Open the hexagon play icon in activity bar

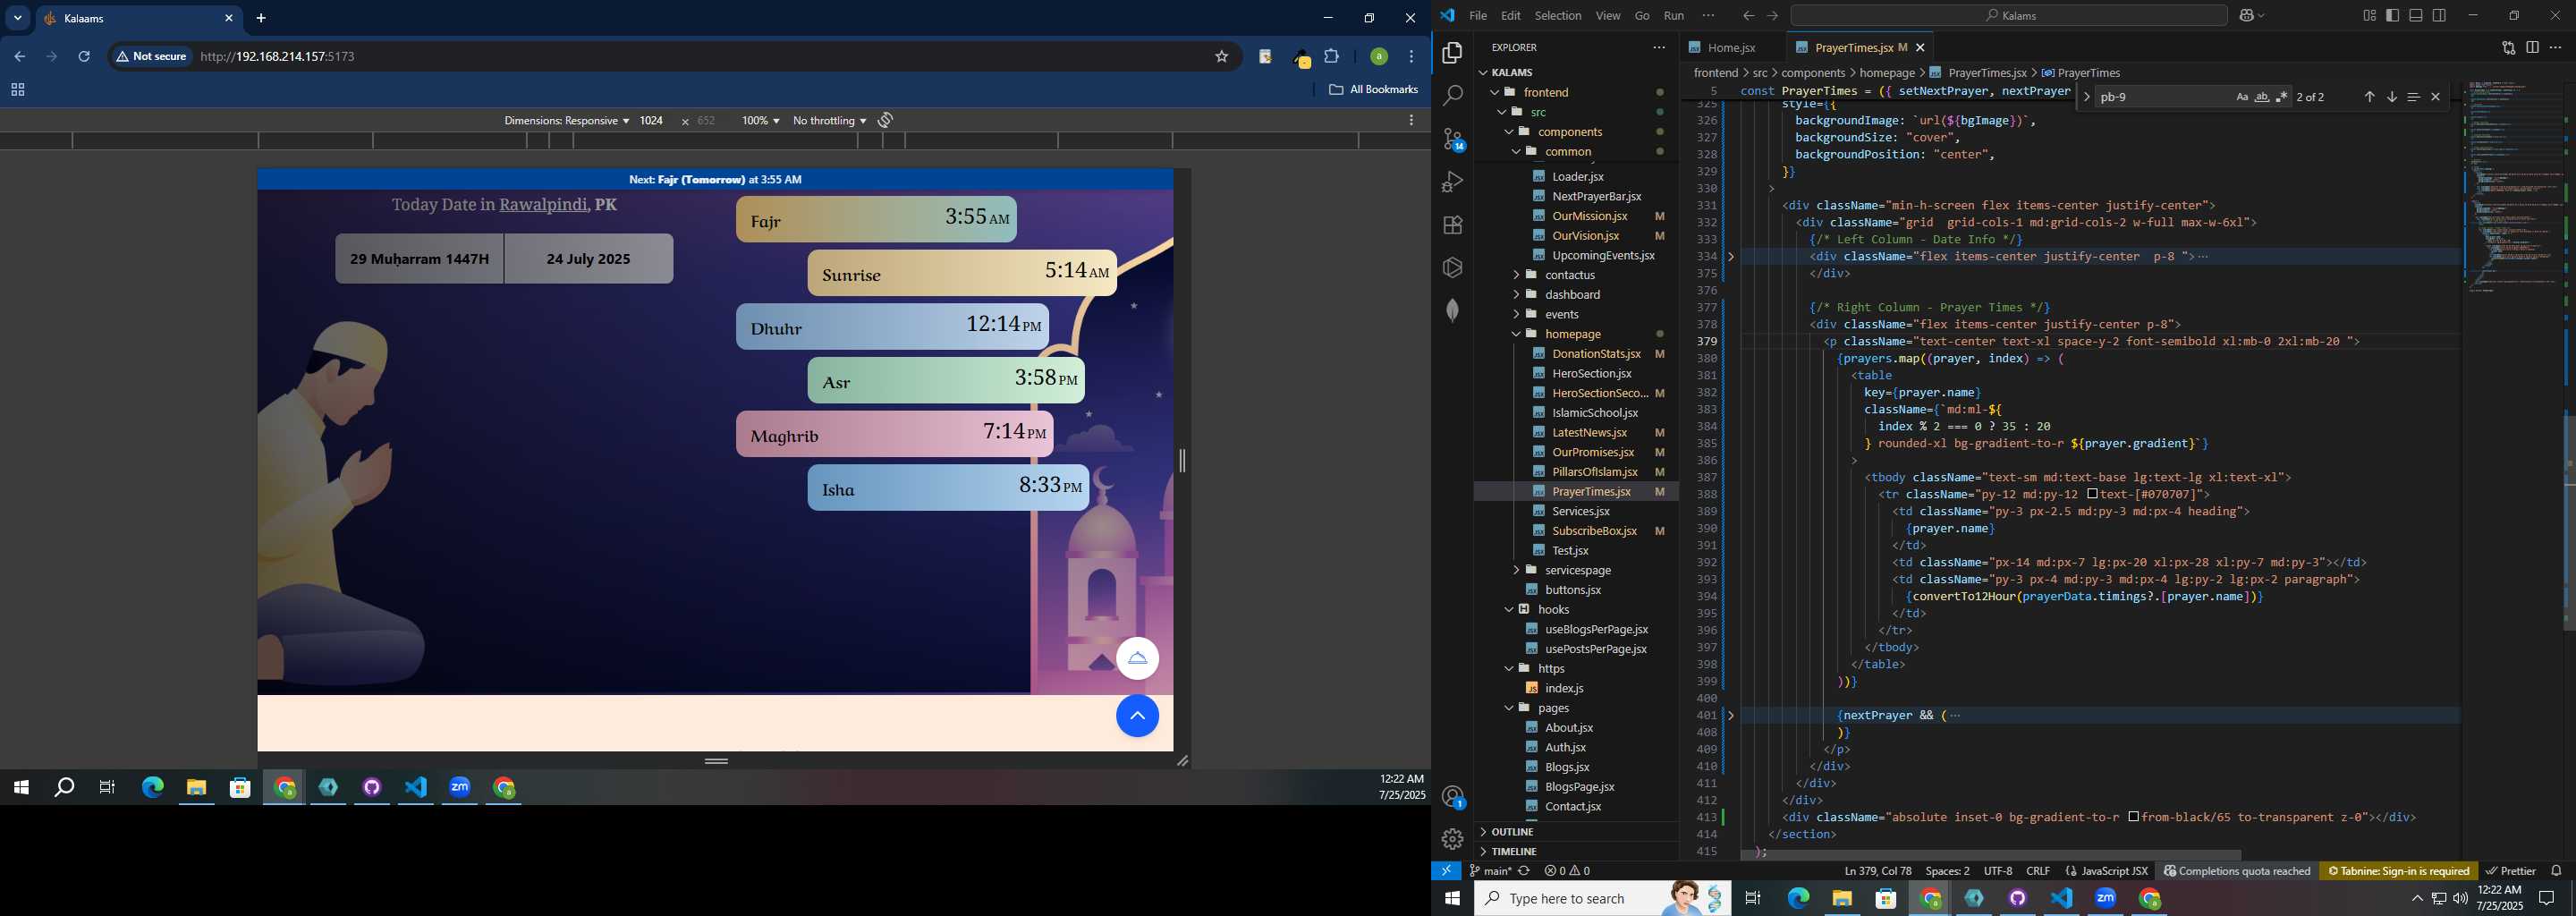coord(1452,268)
